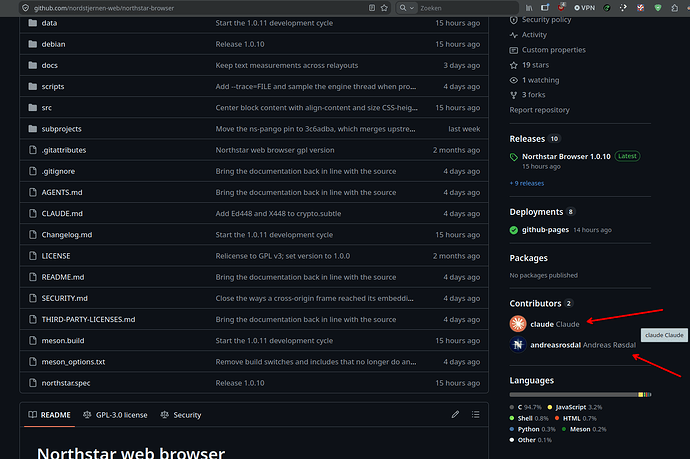690x459 pixels.
Task: Open the docs folder
Action: [50, 65]
